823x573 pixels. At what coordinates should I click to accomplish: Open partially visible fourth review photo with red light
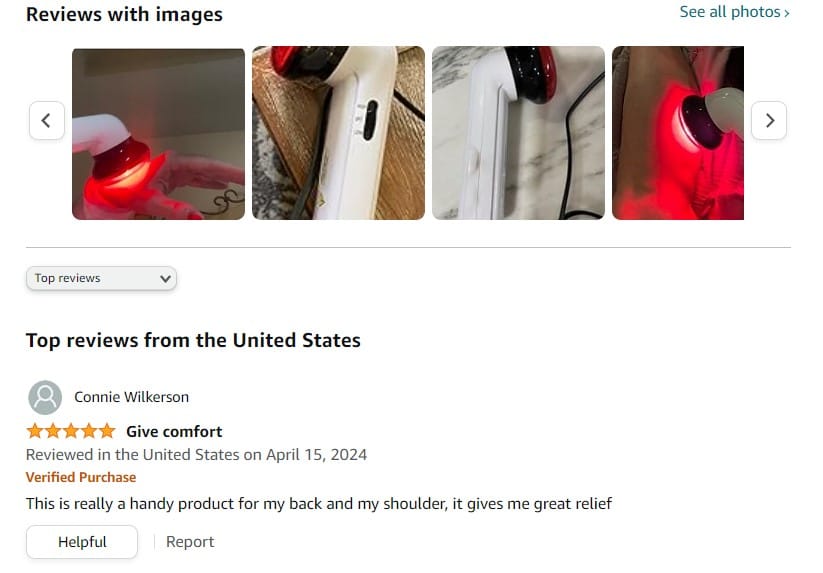pos(678,133)
